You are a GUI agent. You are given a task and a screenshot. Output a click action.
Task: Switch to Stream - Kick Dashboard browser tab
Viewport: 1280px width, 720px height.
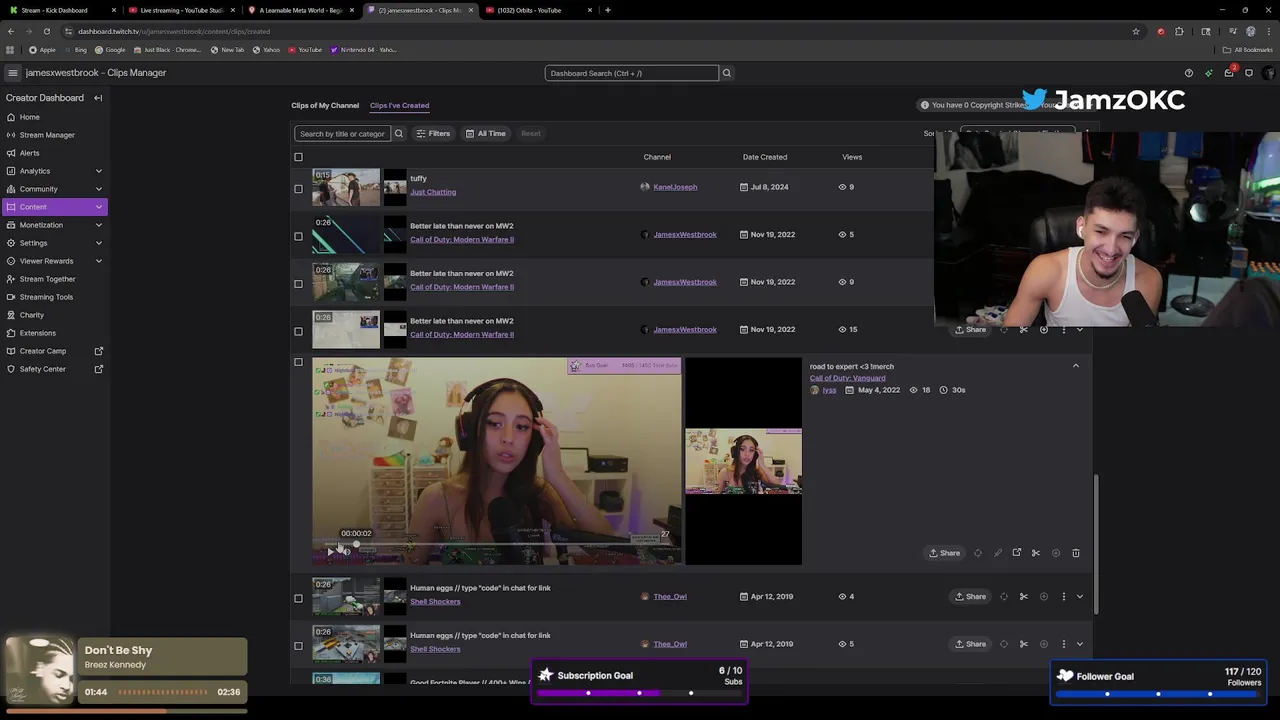tap(60, 10)
